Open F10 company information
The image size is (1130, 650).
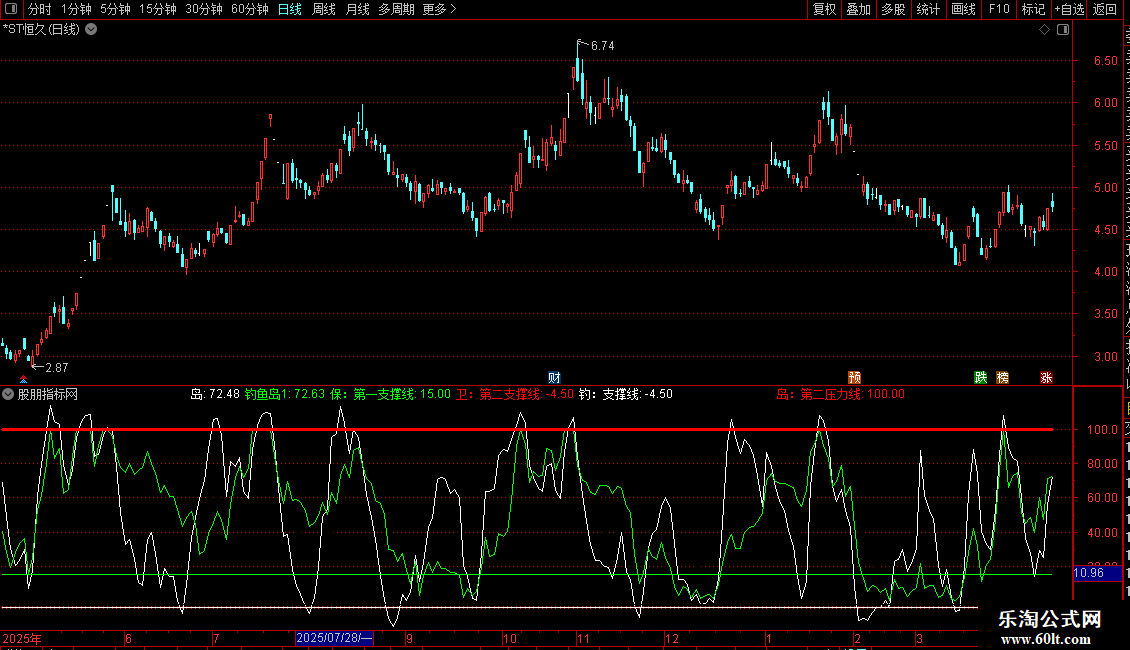999,9
